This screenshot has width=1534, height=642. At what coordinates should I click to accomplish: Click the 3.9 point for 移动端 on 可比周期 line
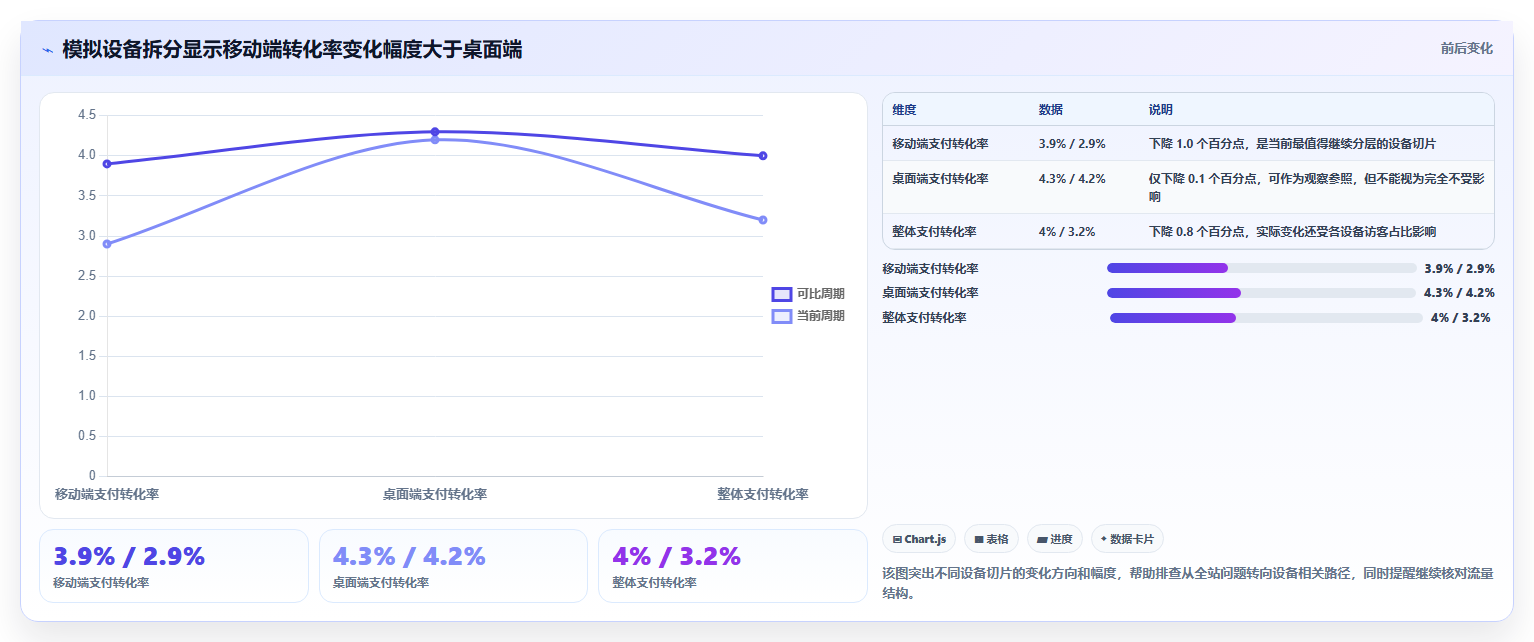coord(107,164)
